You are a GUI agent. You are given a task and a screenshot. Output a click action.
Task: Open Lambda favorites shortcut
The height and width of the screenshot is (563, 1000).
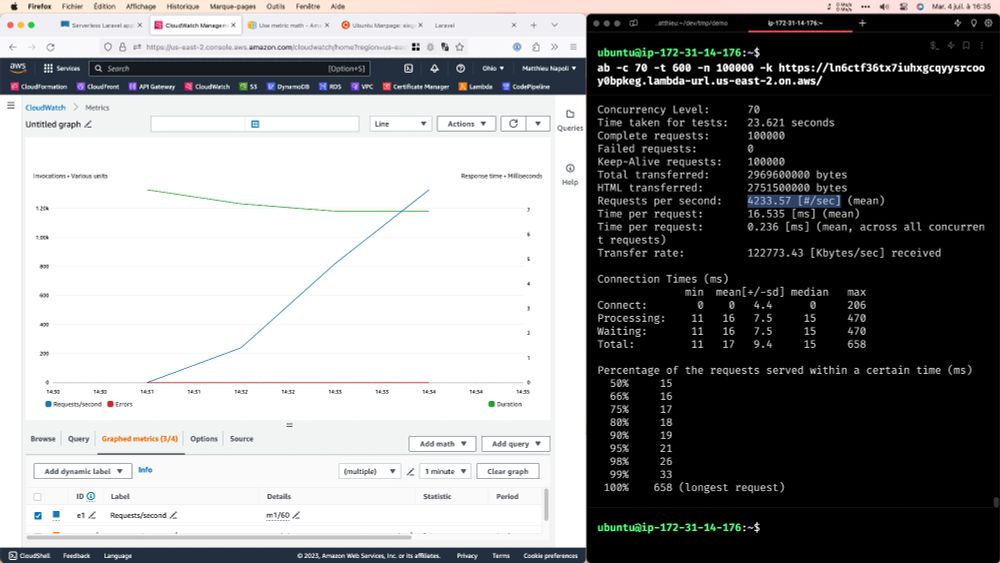pos(476,87)
